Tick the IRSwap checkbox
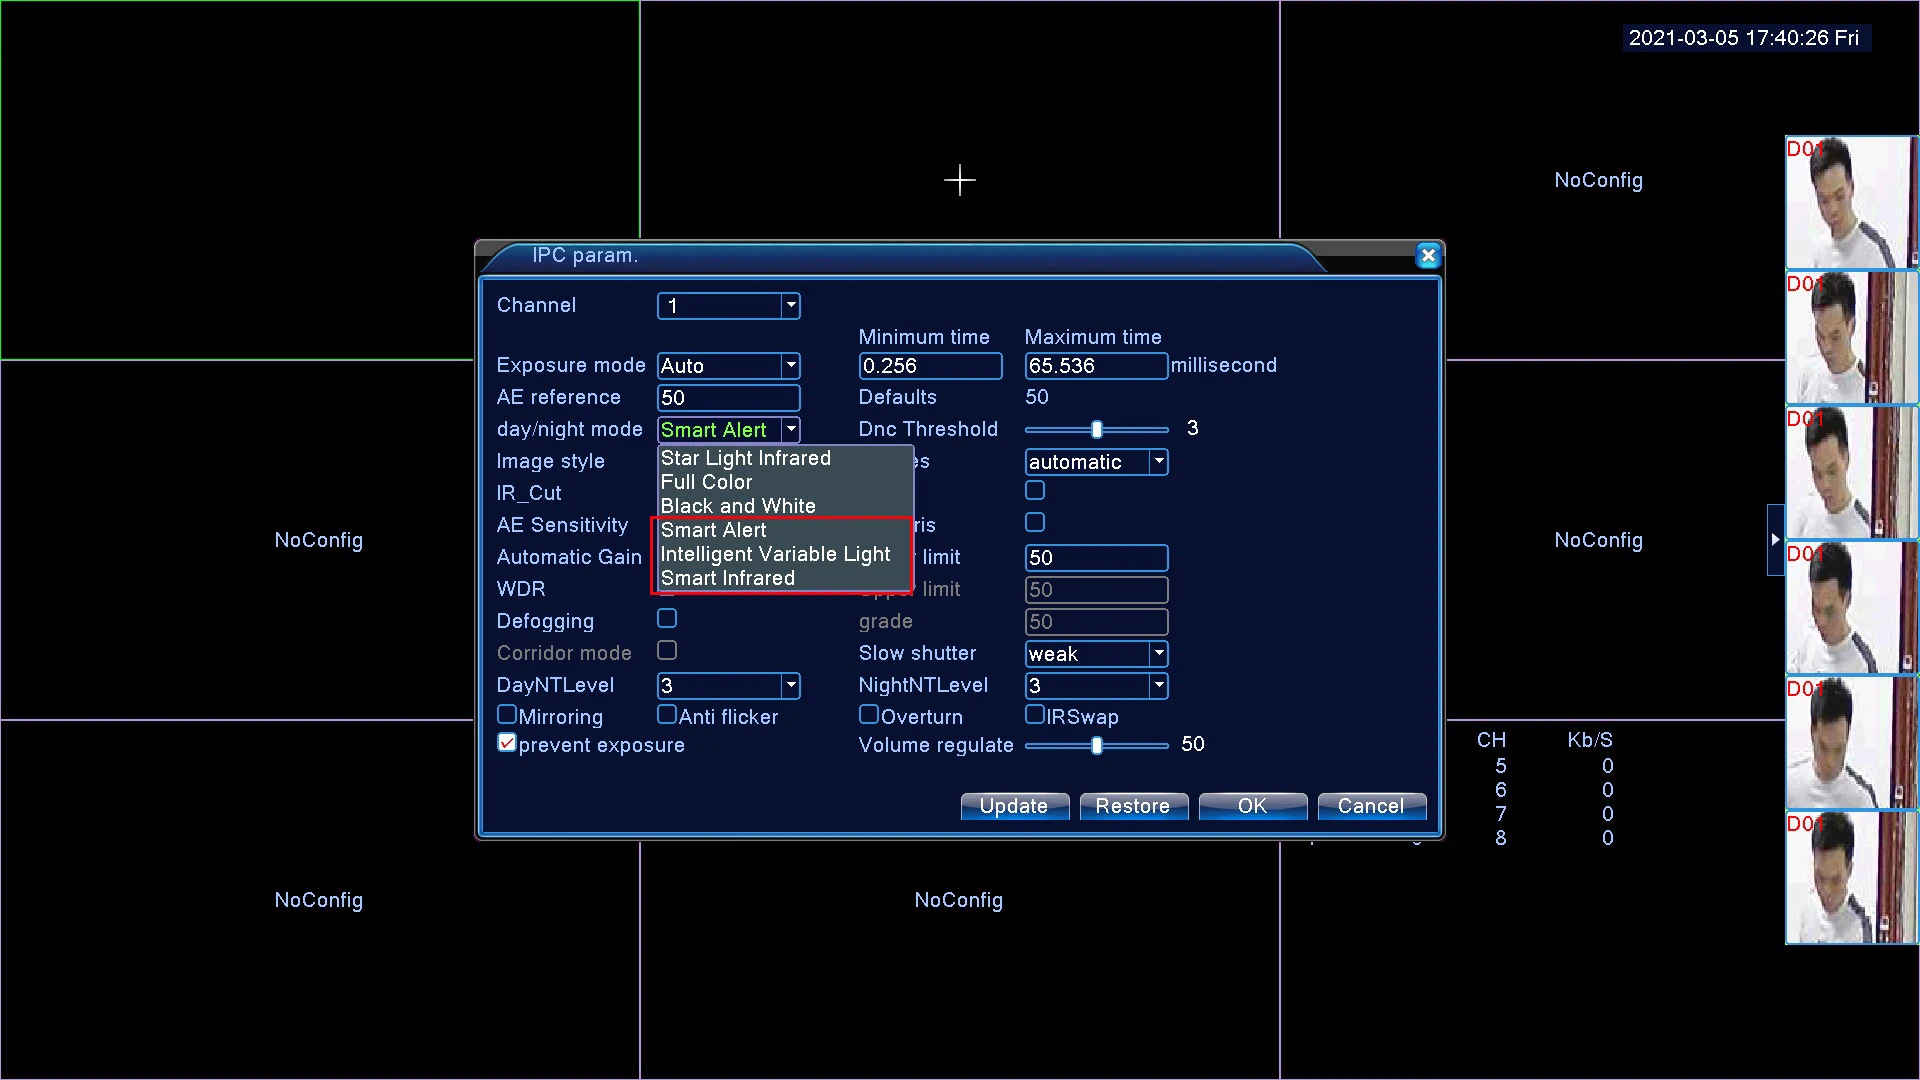The image size is (1920, 1080). click(x=1035, y=715)
